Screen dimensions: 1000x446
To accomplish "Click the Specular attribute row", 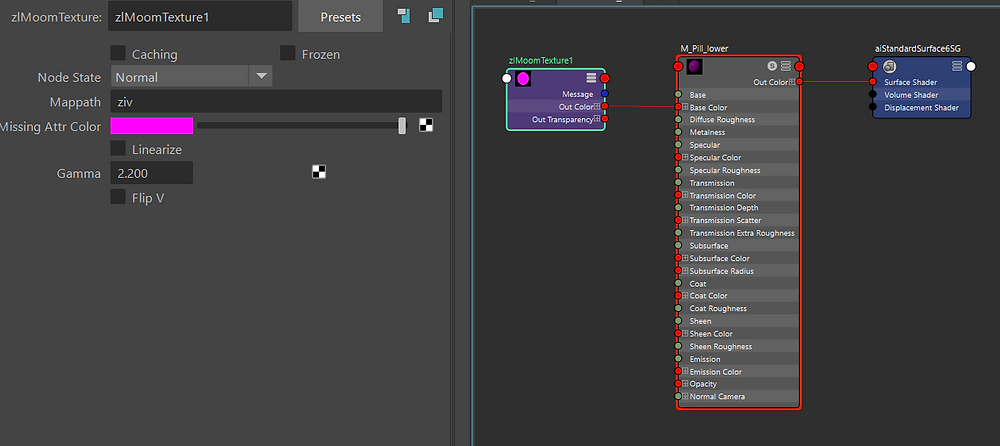I will click(738, 145).
